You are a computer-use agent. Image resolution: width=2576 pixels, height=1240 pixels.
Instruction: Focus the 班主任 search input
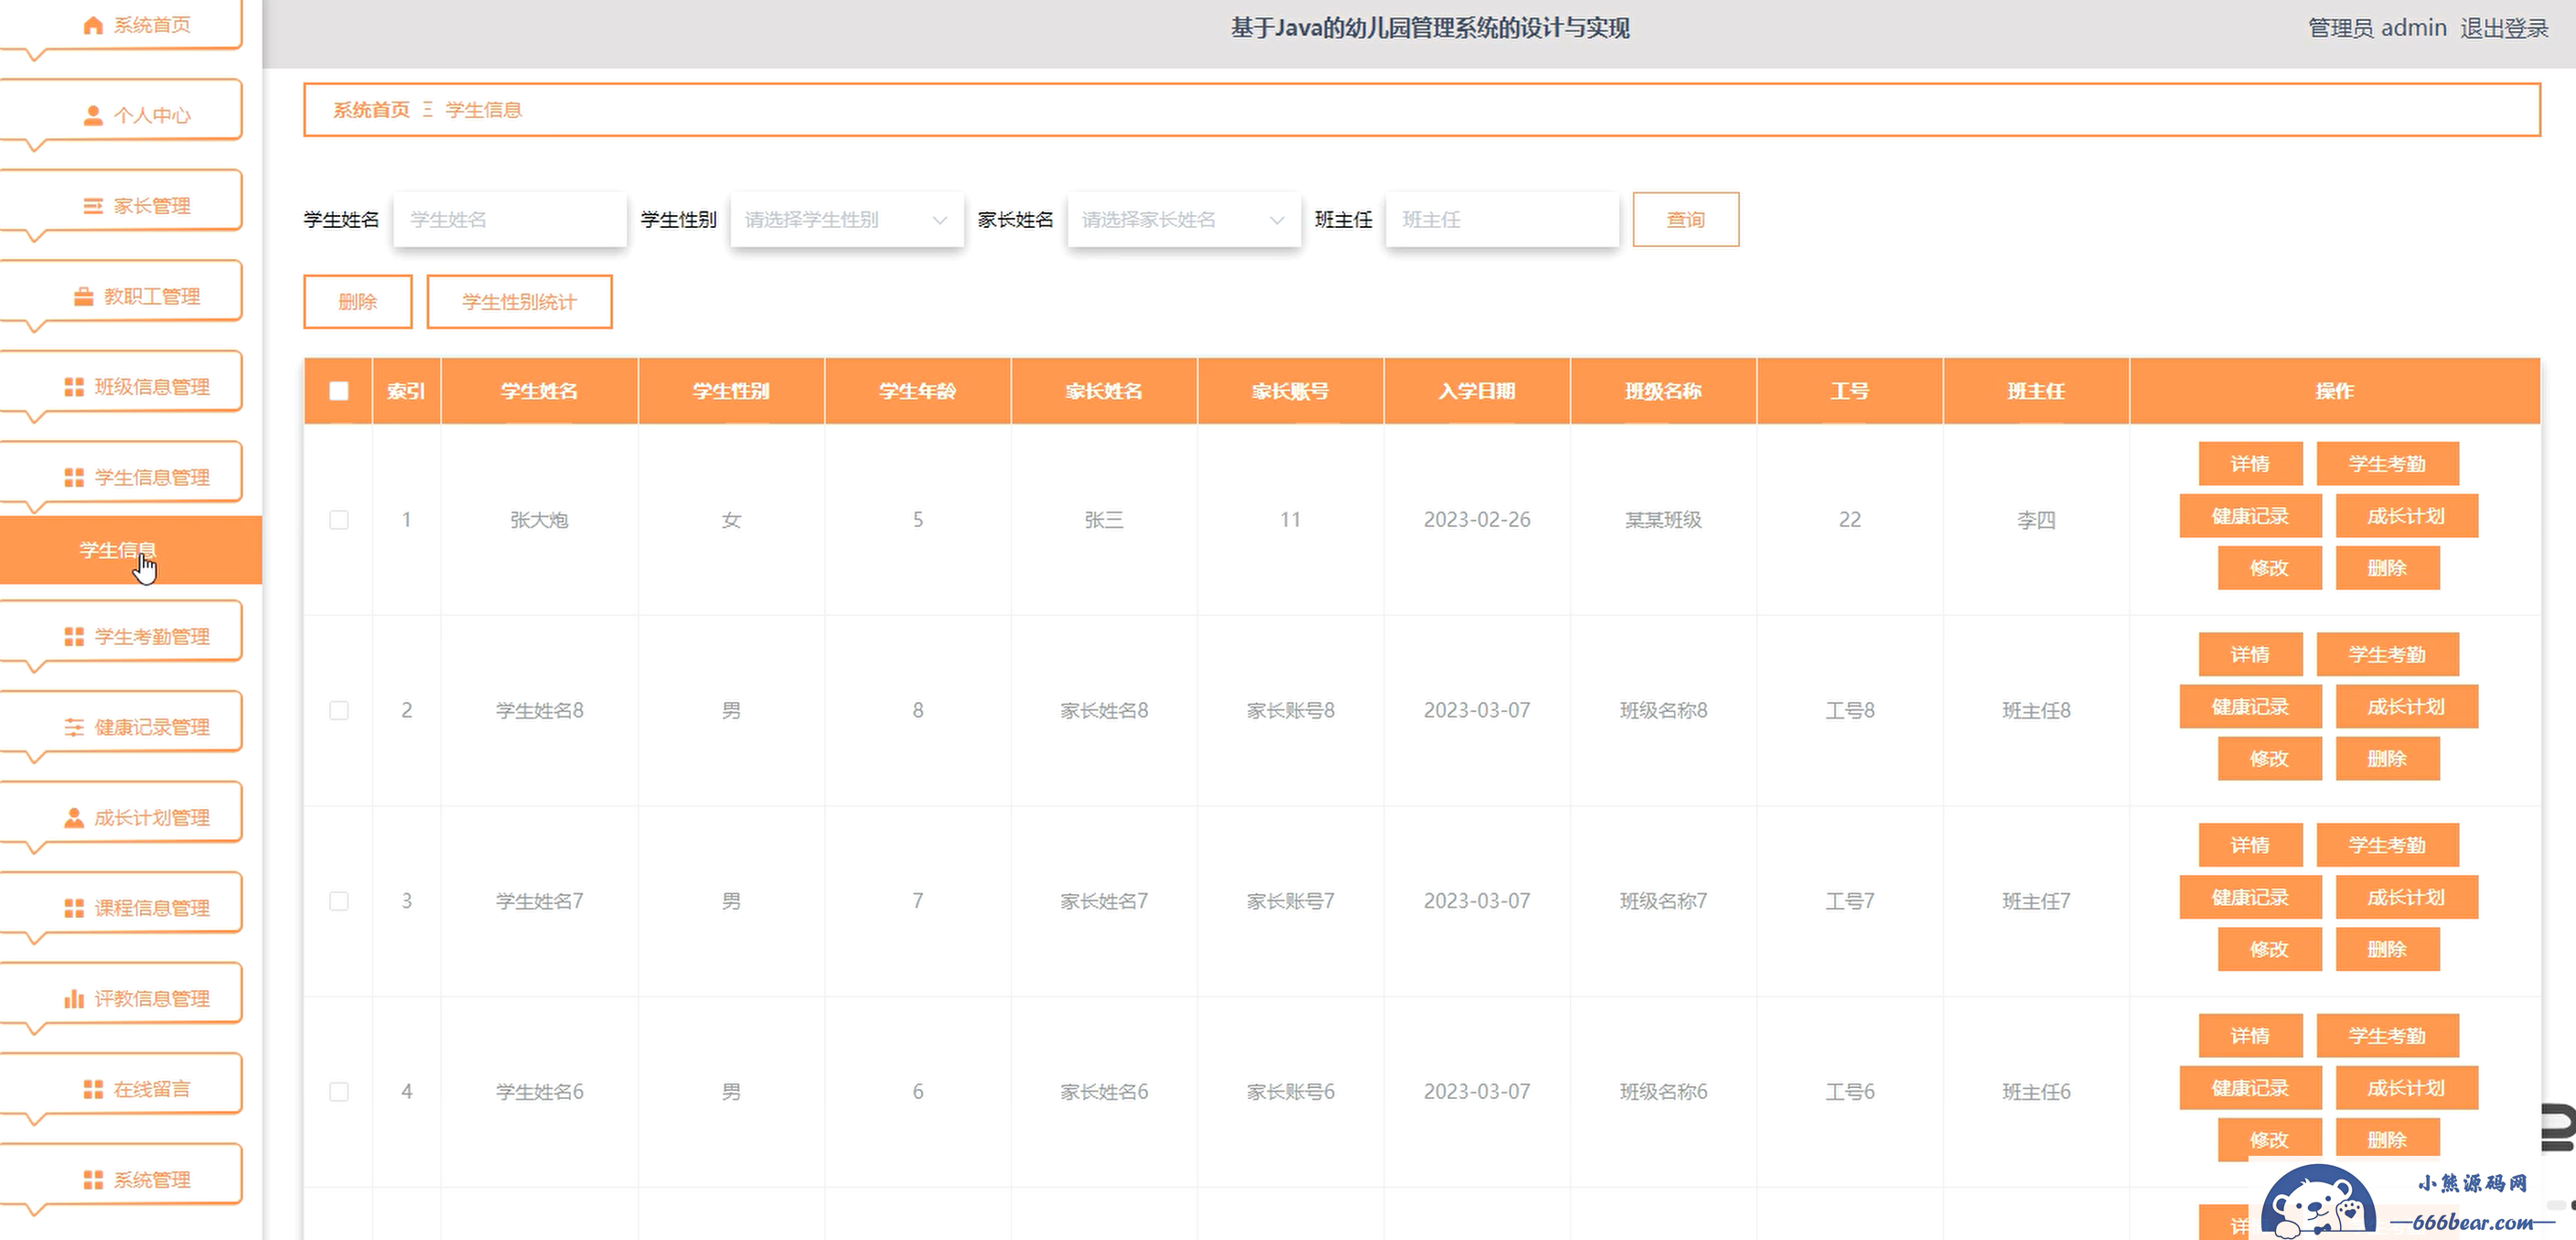tap(1502, 219)
